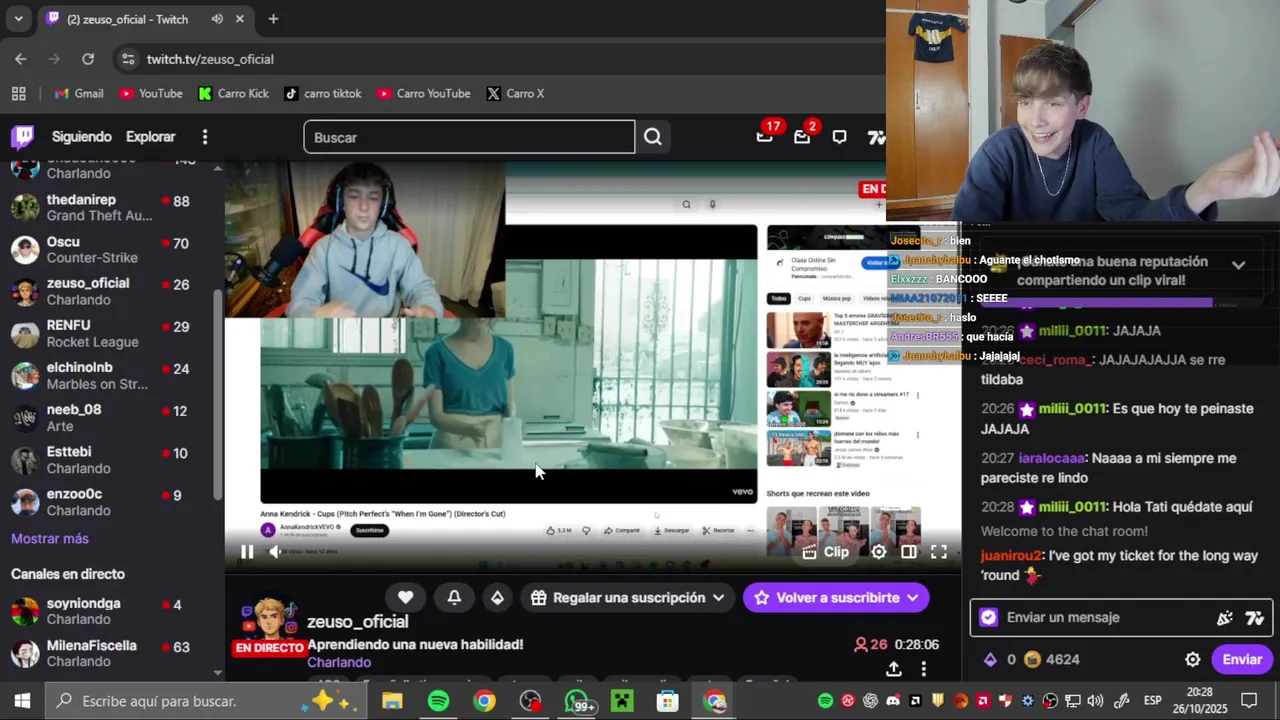
Task: Launch Spotify from the taskbar
Action: click(x=438, y=701)
